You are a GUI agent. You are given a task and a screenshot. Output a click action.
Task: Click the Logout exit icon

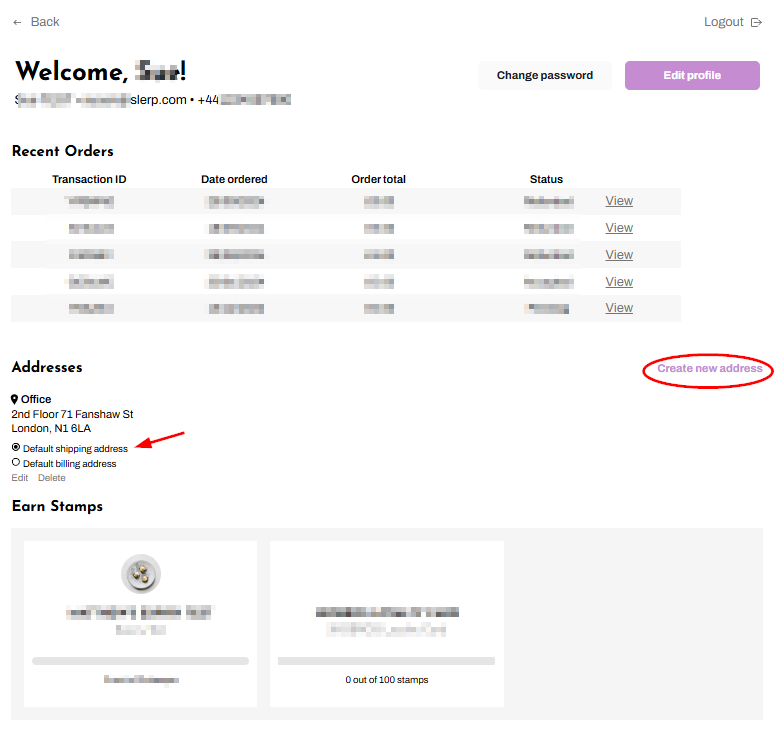click(x=756, y=22)
